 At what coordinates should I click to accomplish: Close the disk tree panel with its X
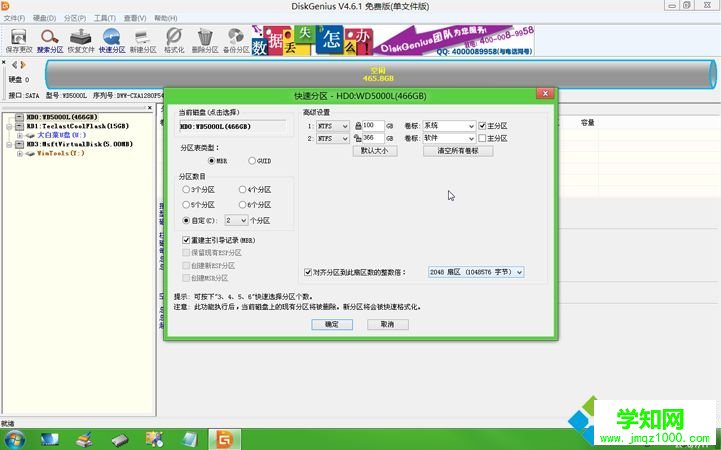[149, 108]
